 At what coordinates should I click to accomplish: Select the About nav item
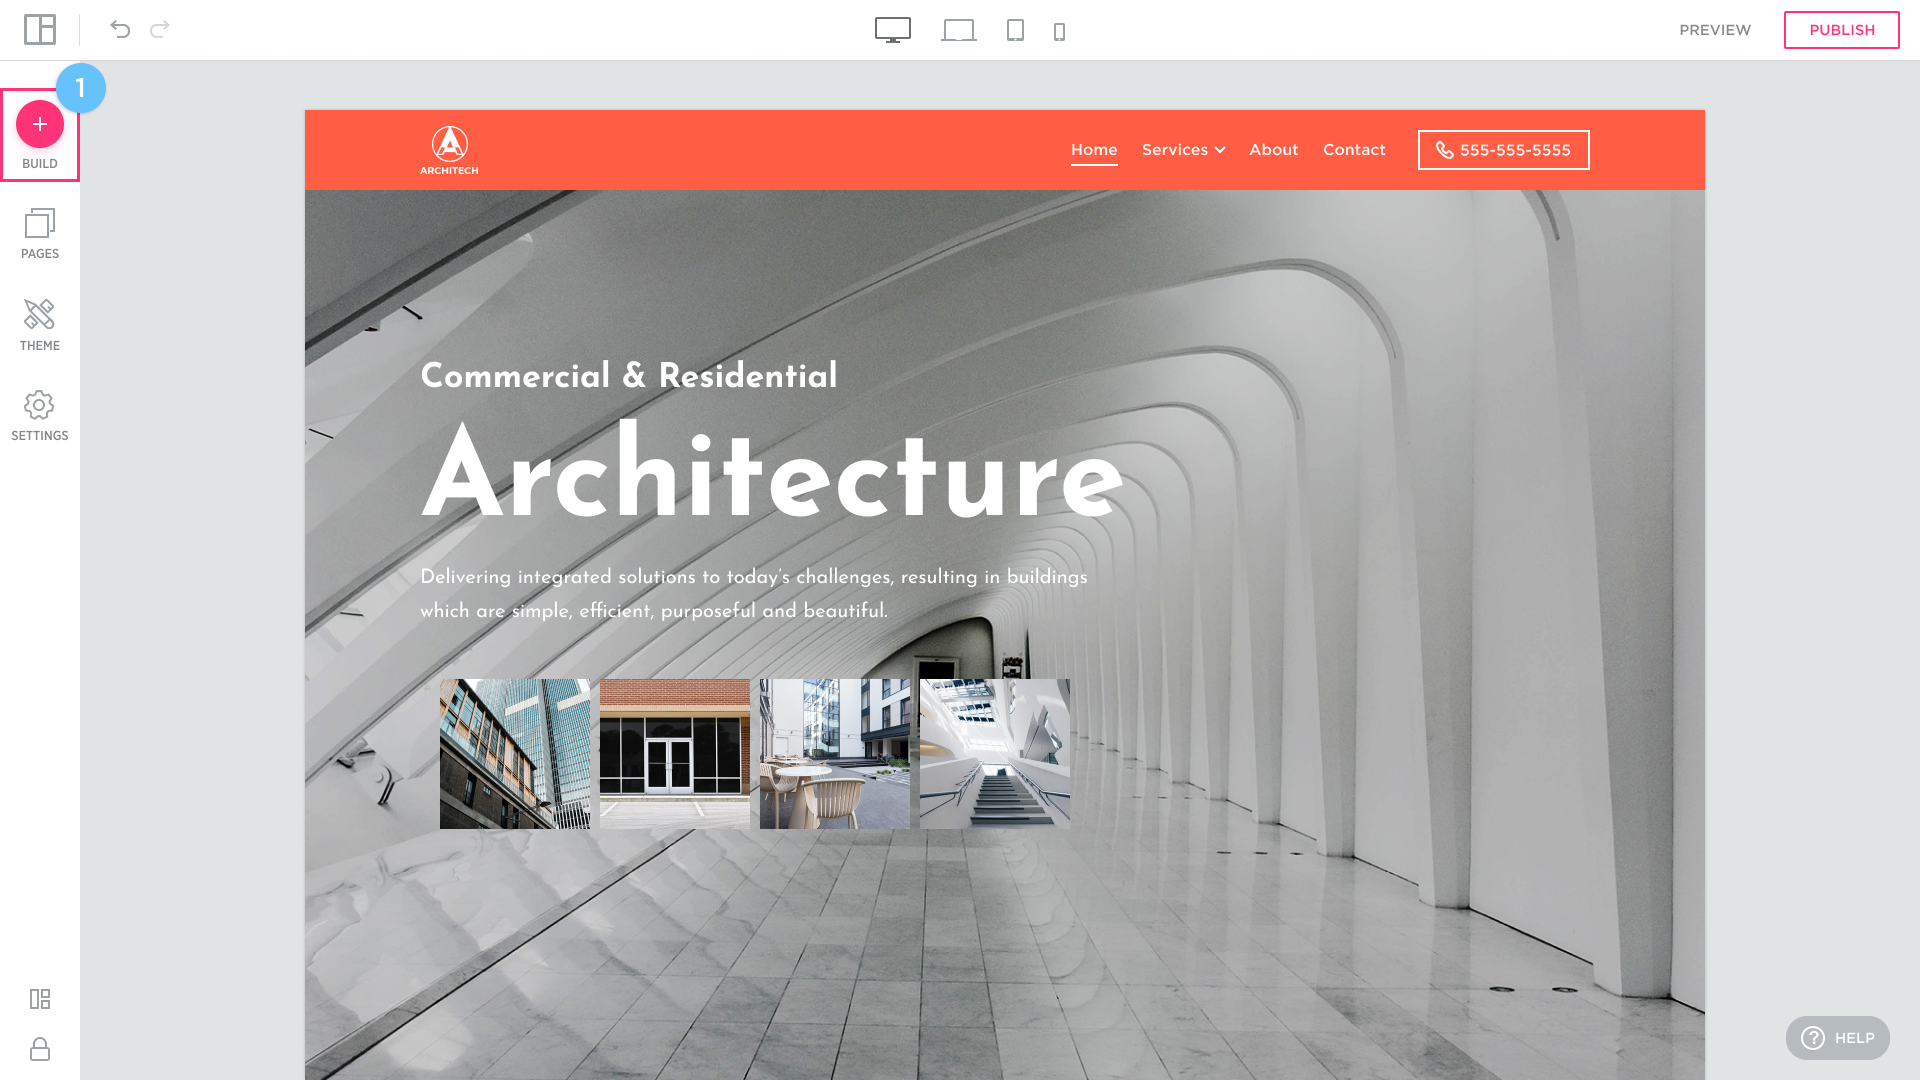click(x=1273, y=150)
